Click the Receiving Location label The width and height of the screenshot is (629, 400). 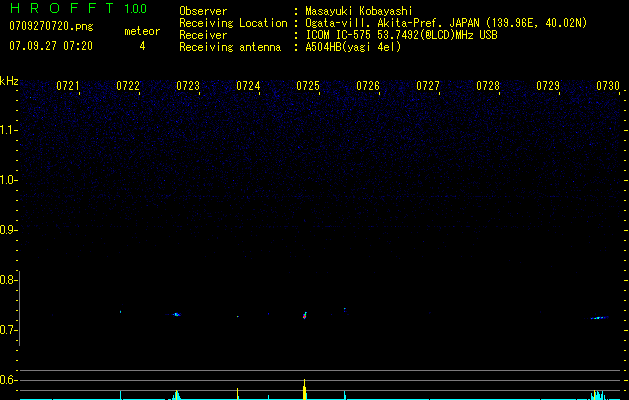233,23
